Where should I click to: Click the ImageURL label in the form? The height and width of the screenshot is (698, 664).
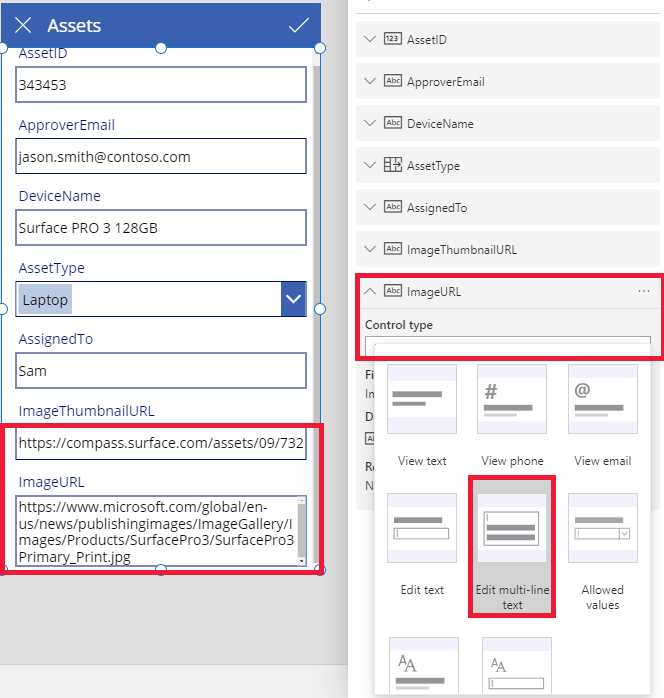pos(52,482)
